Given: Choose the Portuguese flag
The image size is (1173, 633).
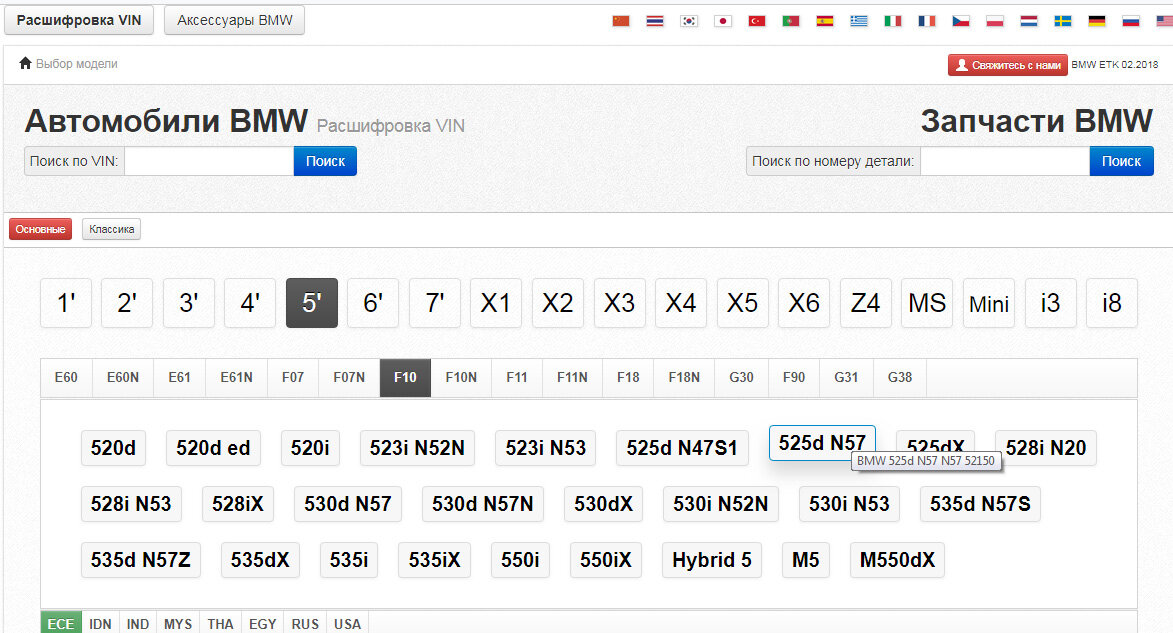Looking at the screenshot, I should [791, 21].
